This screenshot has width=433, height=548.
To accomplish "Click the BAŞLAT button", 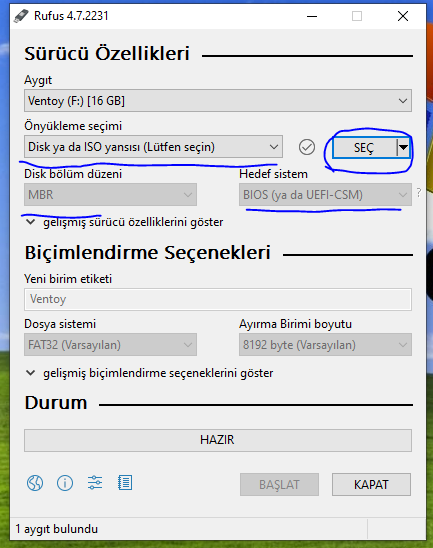I will tap(279, 485).
